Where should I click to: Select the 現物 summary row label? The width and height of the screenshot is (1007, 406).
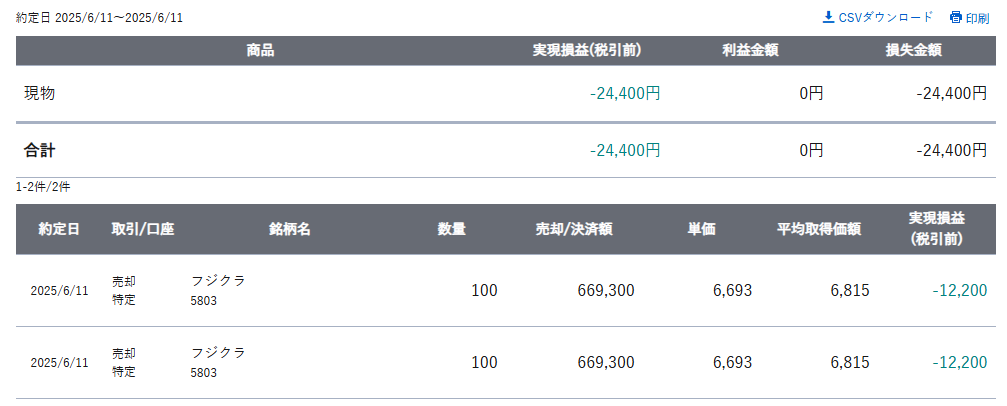tap(40, 93)
